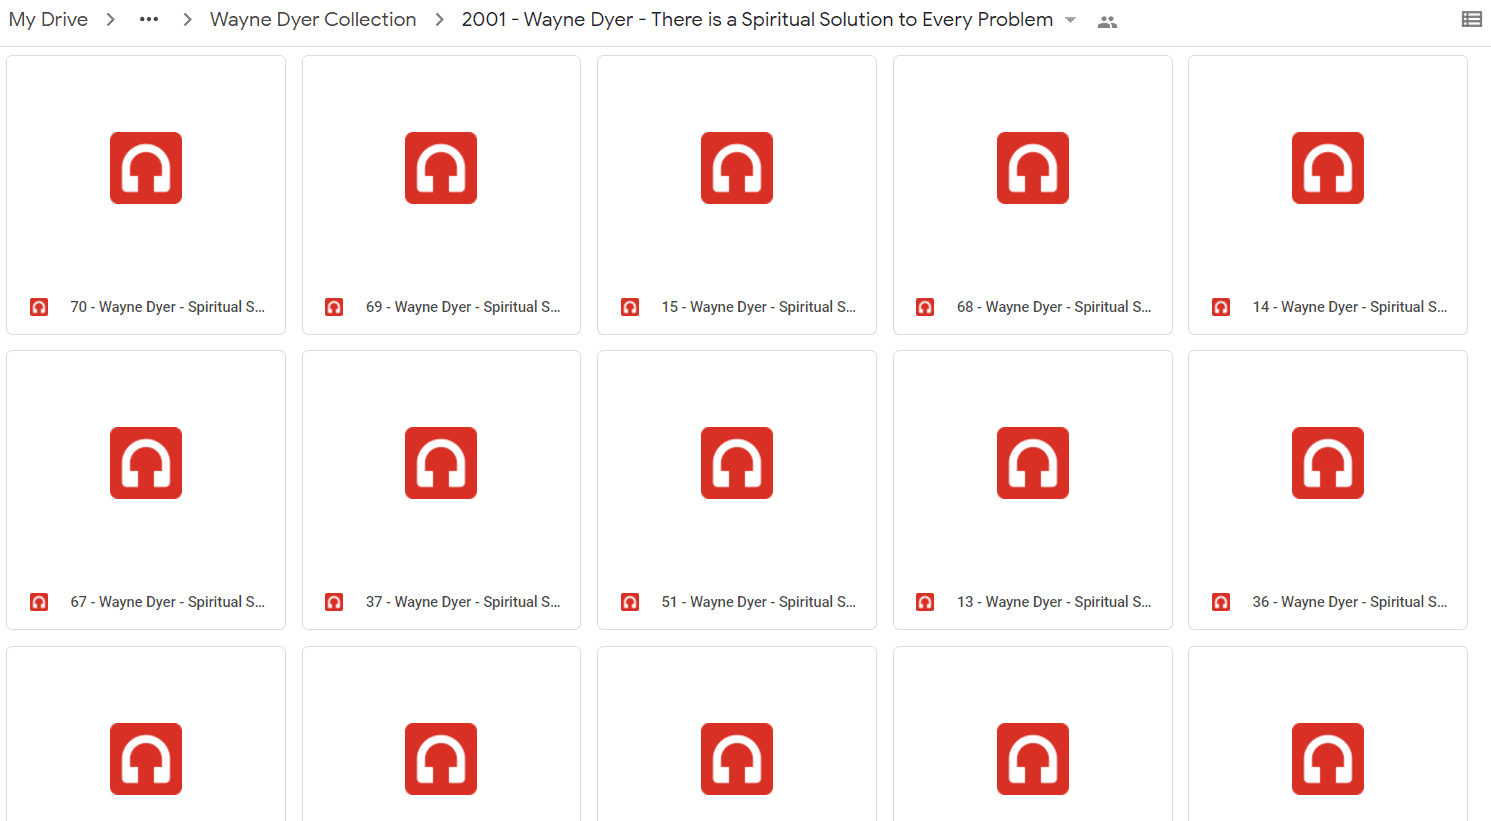Select large thumbnail of file 37
The height and width of the screenshot is (821, 1491).
[x=441, y=463]
